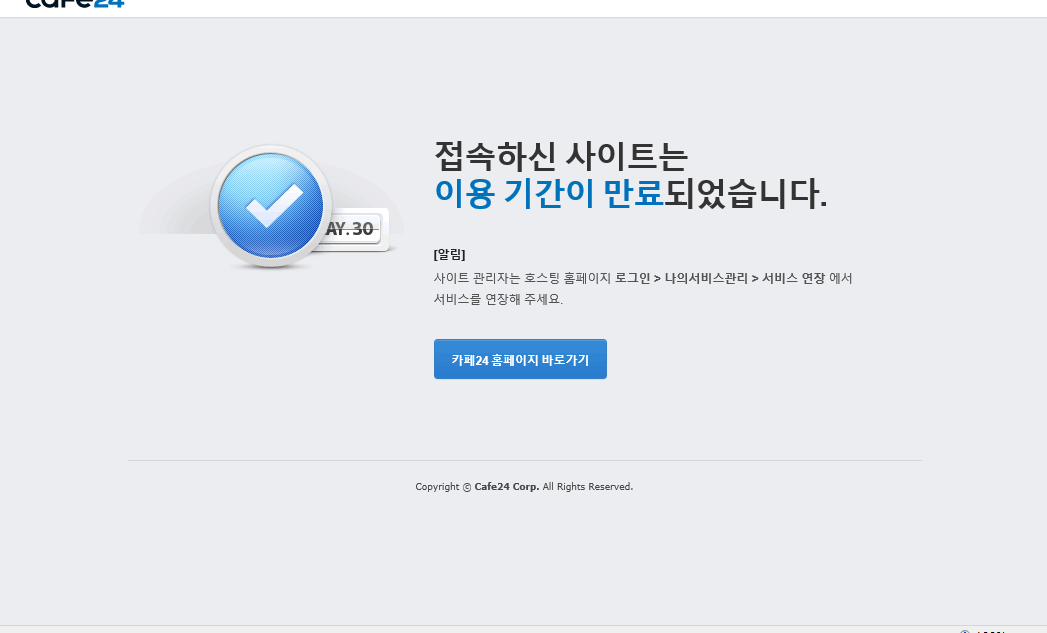Open the Cafe24 homepage via the blue button

click(x=520, y=359)
